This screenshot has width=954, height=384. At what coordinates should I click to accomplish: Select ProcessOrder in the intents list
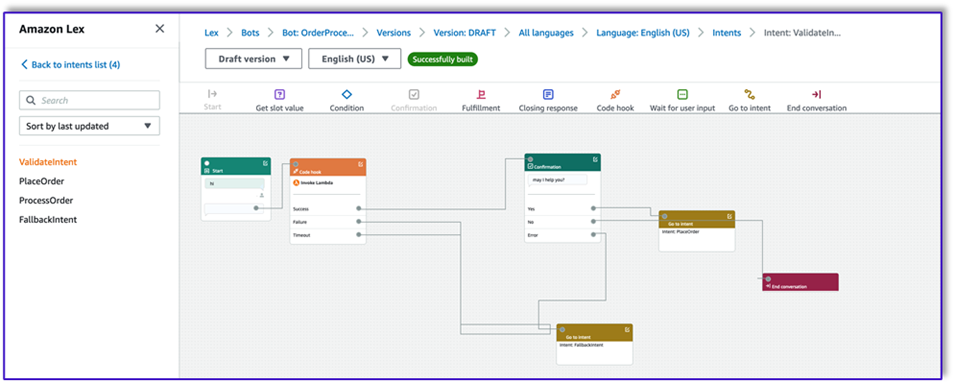coord(46,201)
